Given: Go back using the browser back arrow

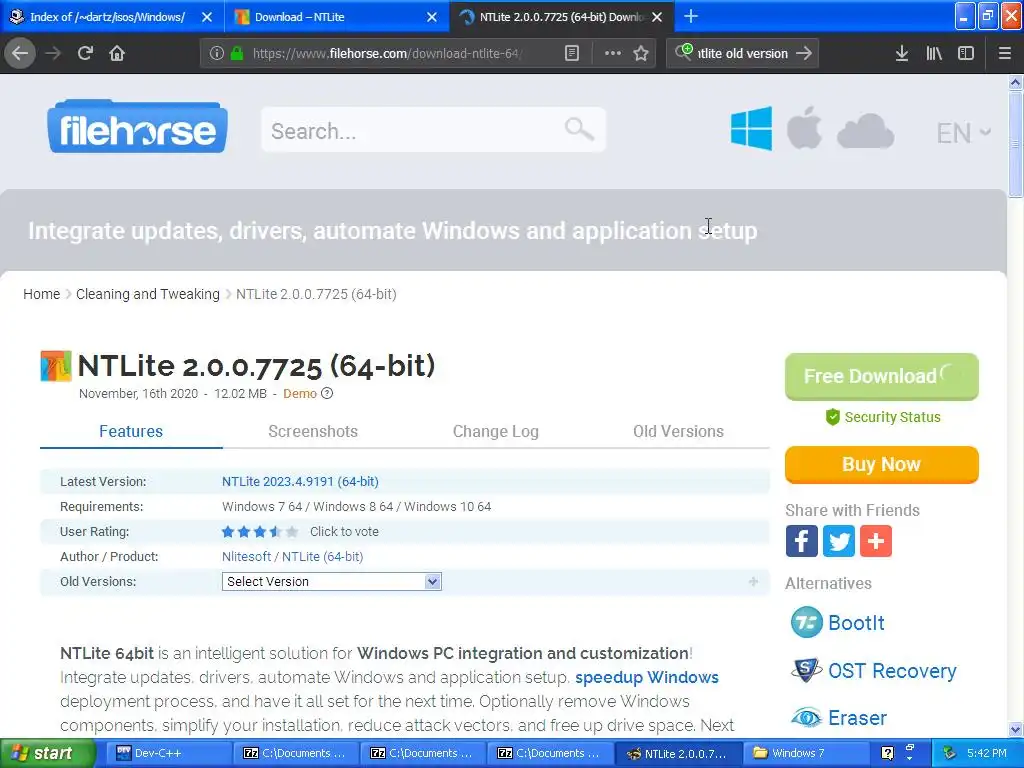Looking at the screenshot, I should click(20, 53).
